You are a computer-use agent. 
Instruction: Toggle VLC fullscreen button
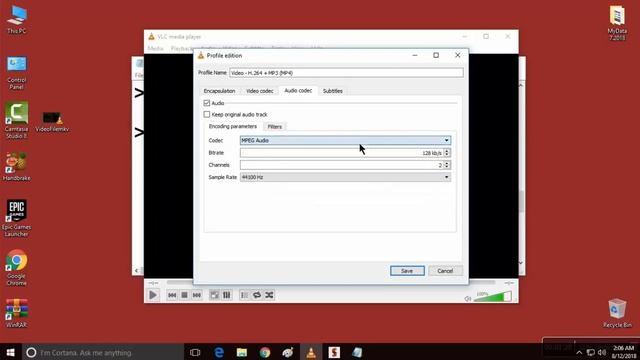(214, 295)
